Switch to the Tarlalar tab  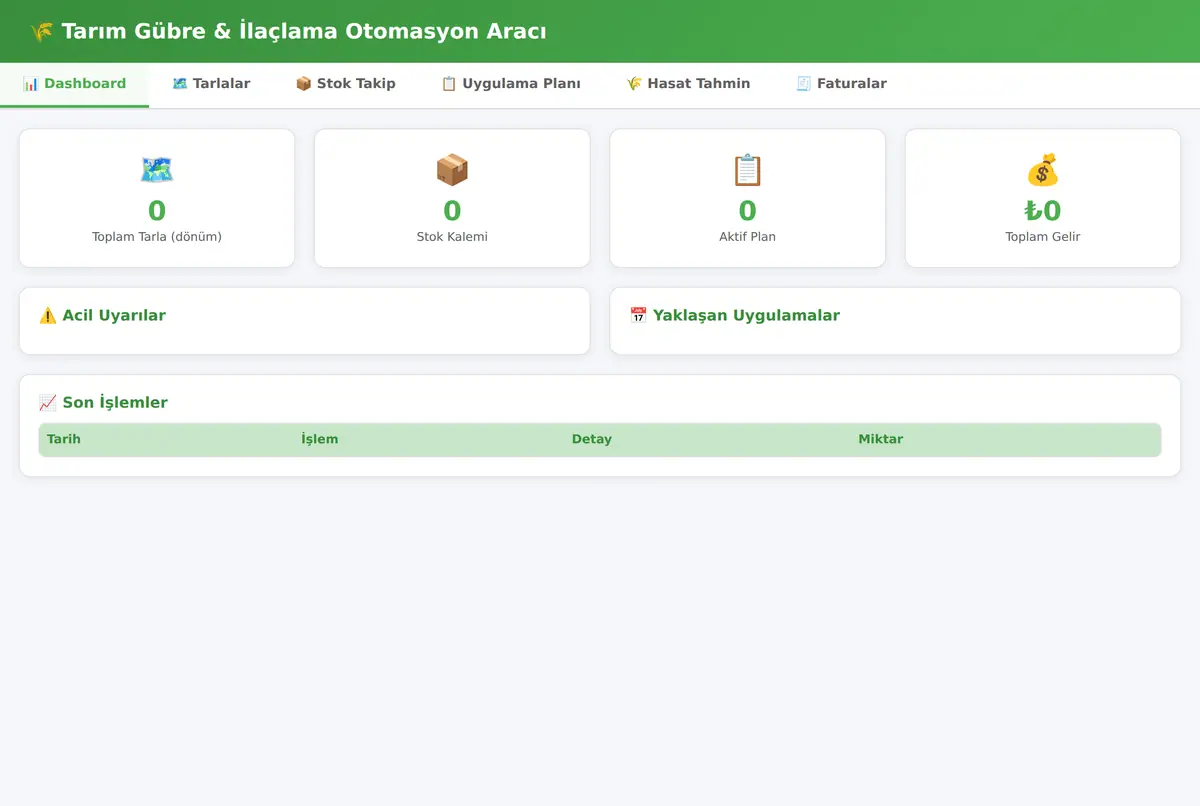(x=211, y=84)
